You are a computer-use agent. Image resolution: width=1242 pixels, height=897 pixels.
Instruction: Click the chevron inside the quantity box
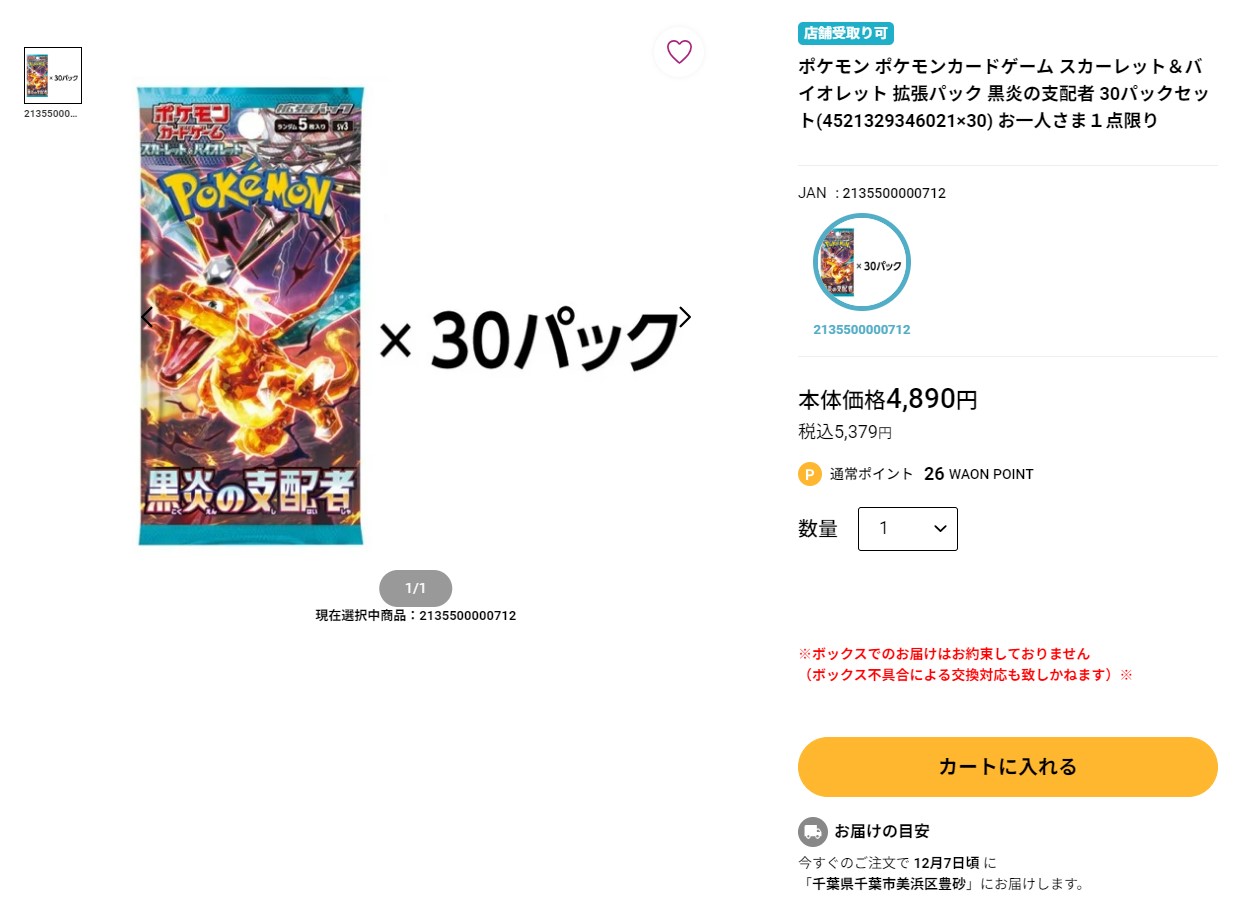(x=940, y=528)
